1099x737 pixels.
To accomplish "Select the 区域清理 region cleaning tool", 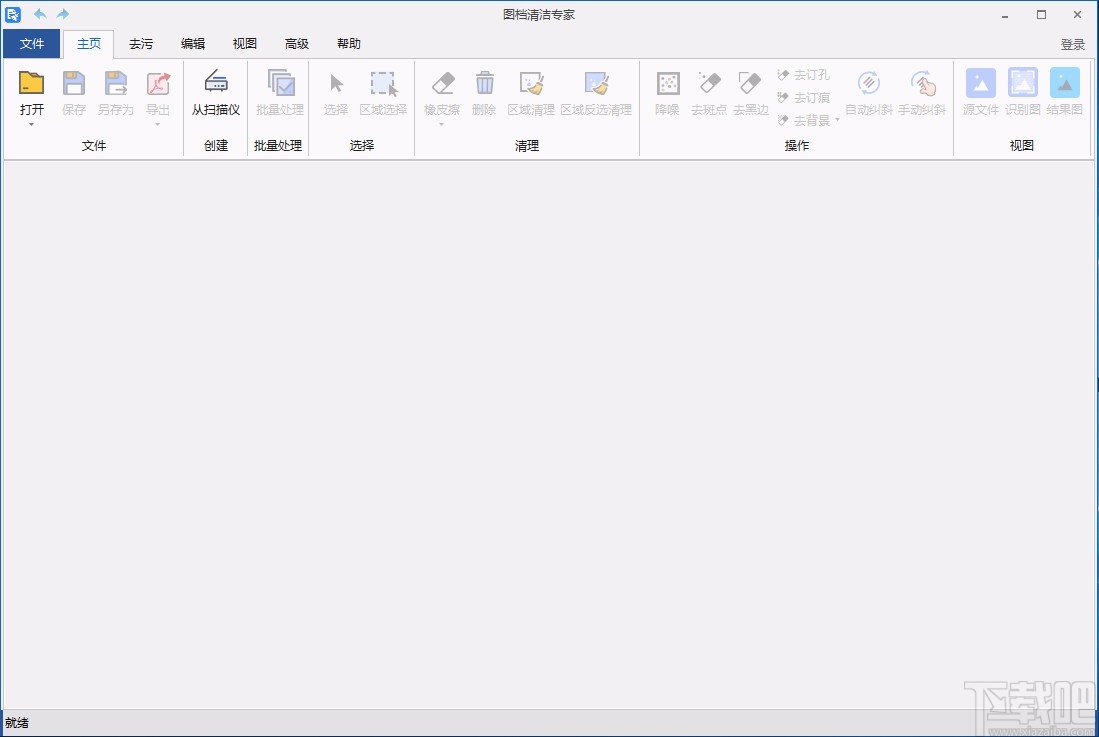I will pyautogui.click(x=530, y=95).
